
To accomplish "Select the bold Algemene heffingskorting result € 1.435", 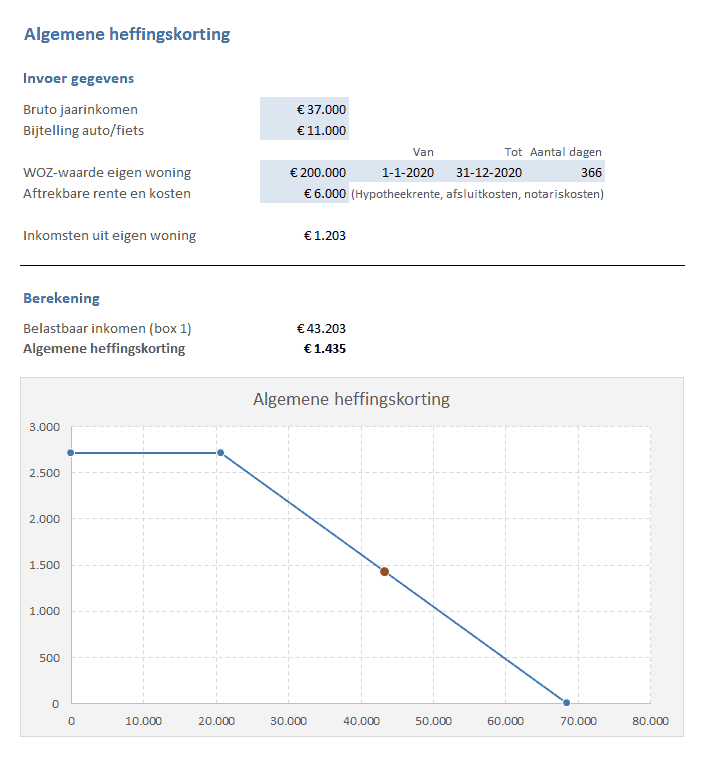I will [x=324, y=349].
